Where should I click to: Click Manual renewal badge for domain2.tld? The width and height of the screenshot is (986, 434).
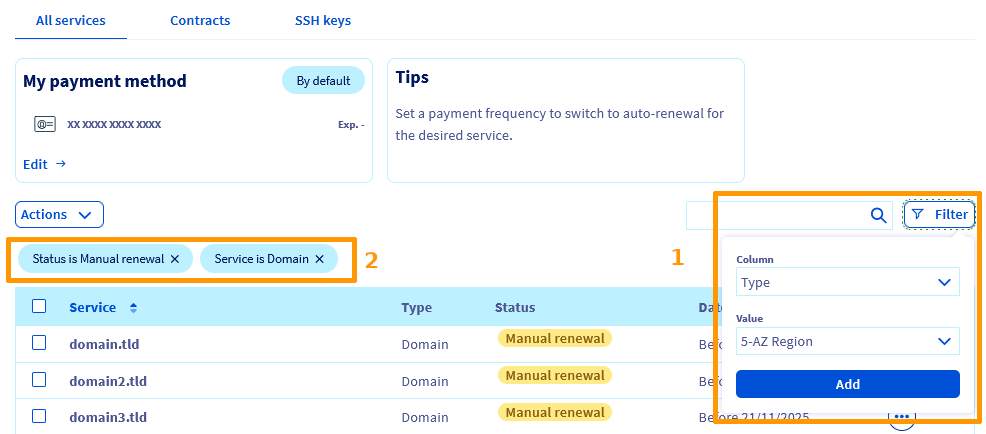point(555,376)
